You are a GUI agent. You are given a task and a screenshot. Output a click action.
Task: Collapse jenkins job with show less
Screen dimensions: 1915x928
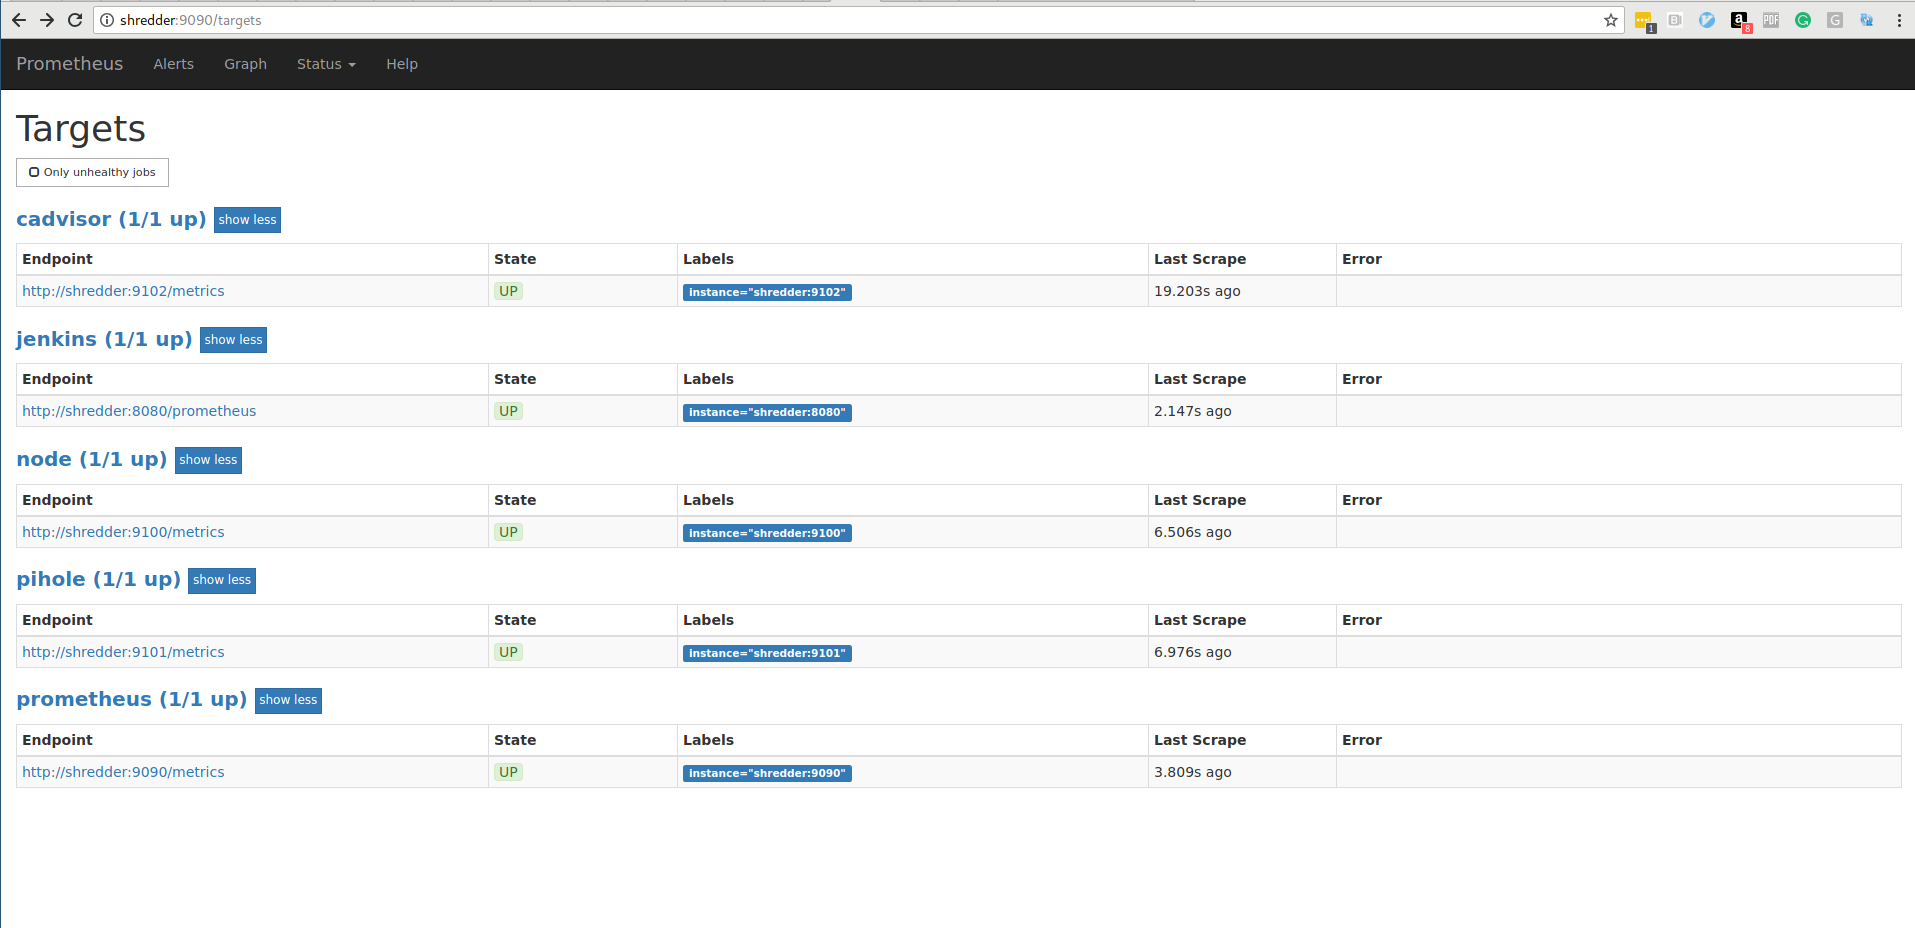(233, 340)
